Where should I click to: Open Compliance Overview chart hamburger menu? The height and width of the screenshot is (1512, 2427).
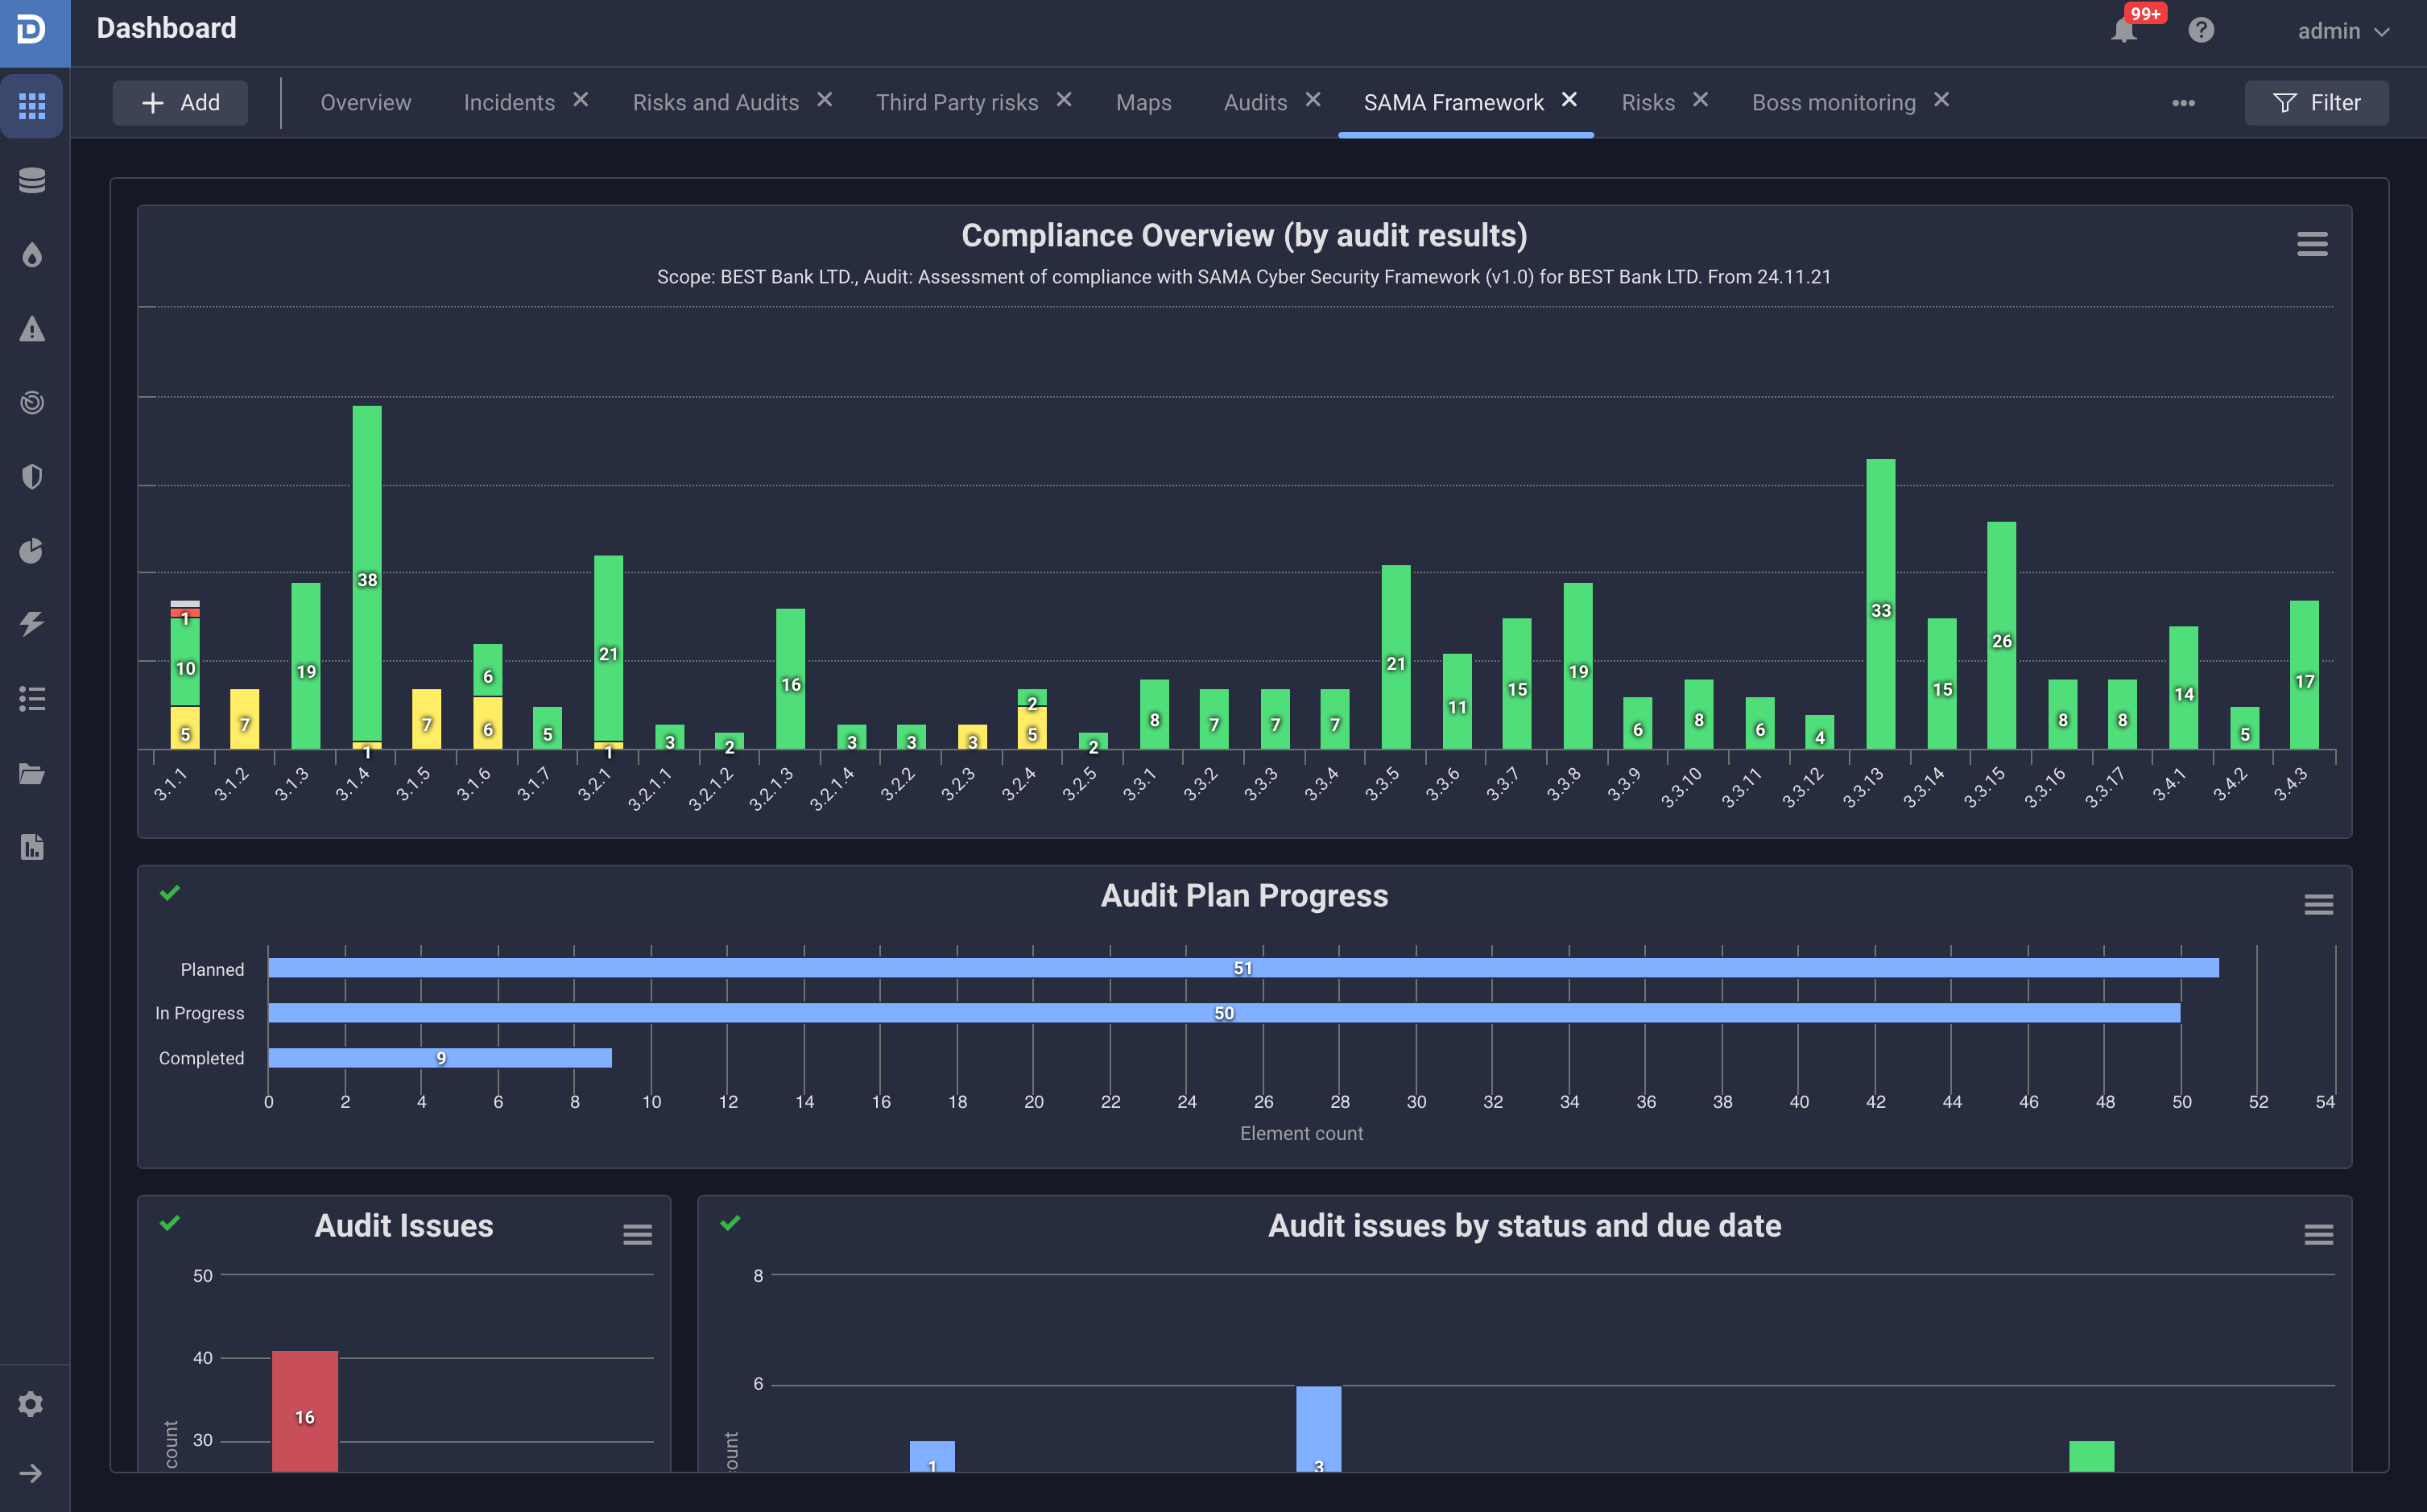click(x=2311, y=244)
